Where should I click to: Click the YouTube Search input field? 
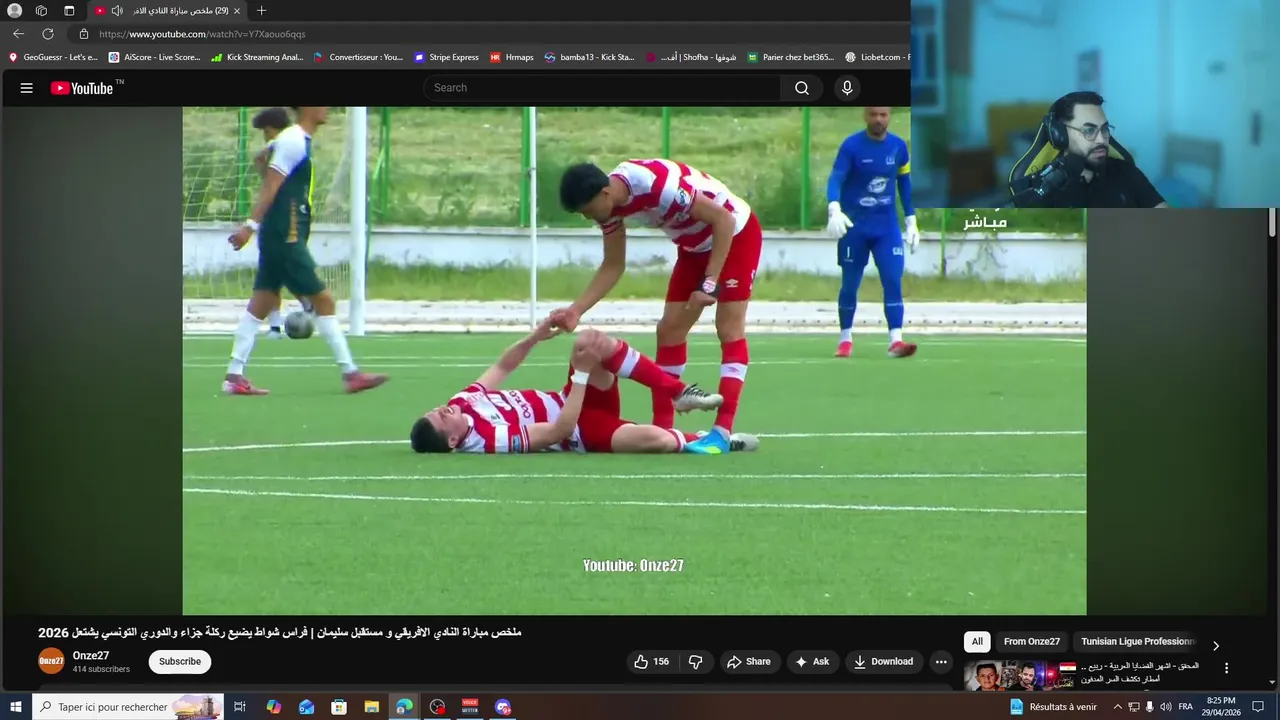coord(602,88)
